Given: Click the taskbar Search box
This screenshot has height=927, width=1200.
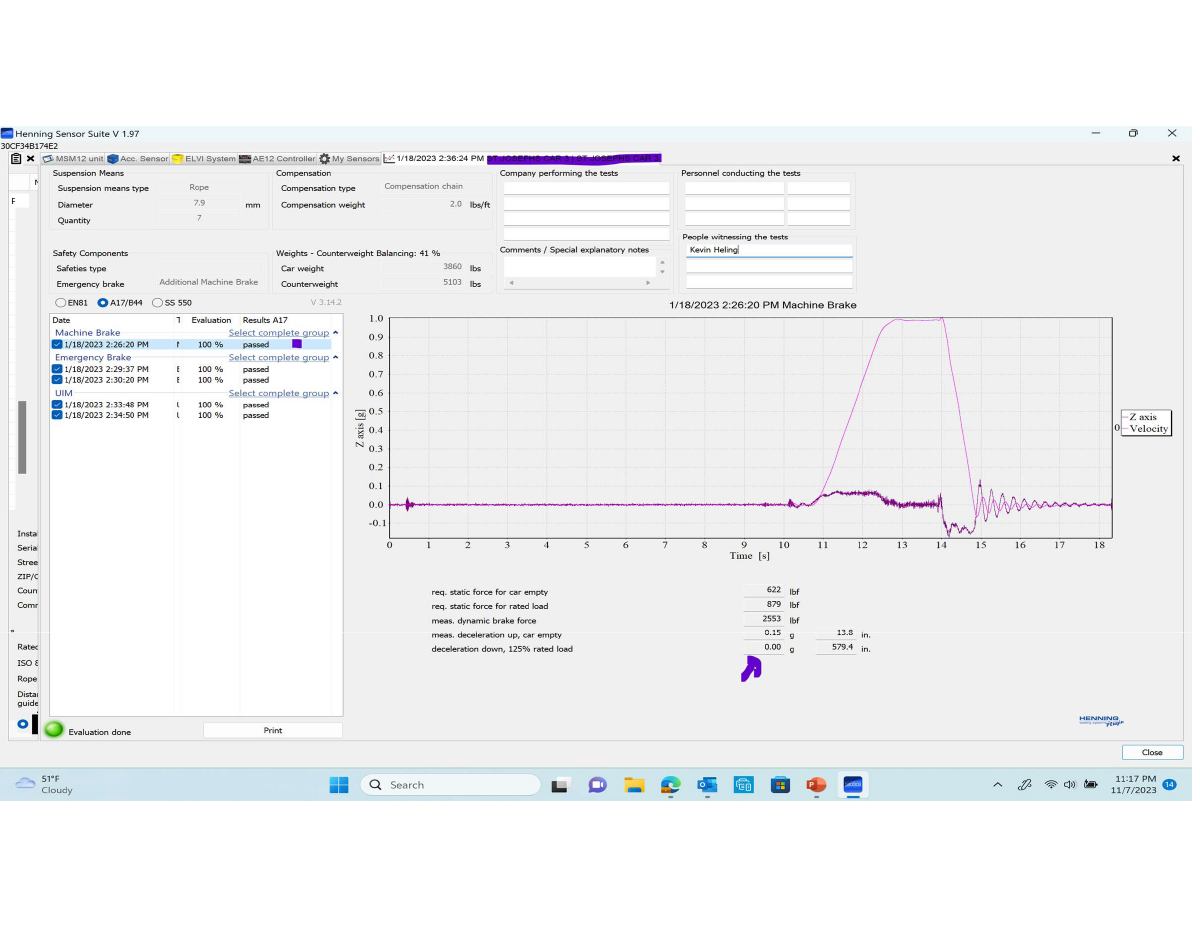Looking at the screenshot, I should (450, 785).
